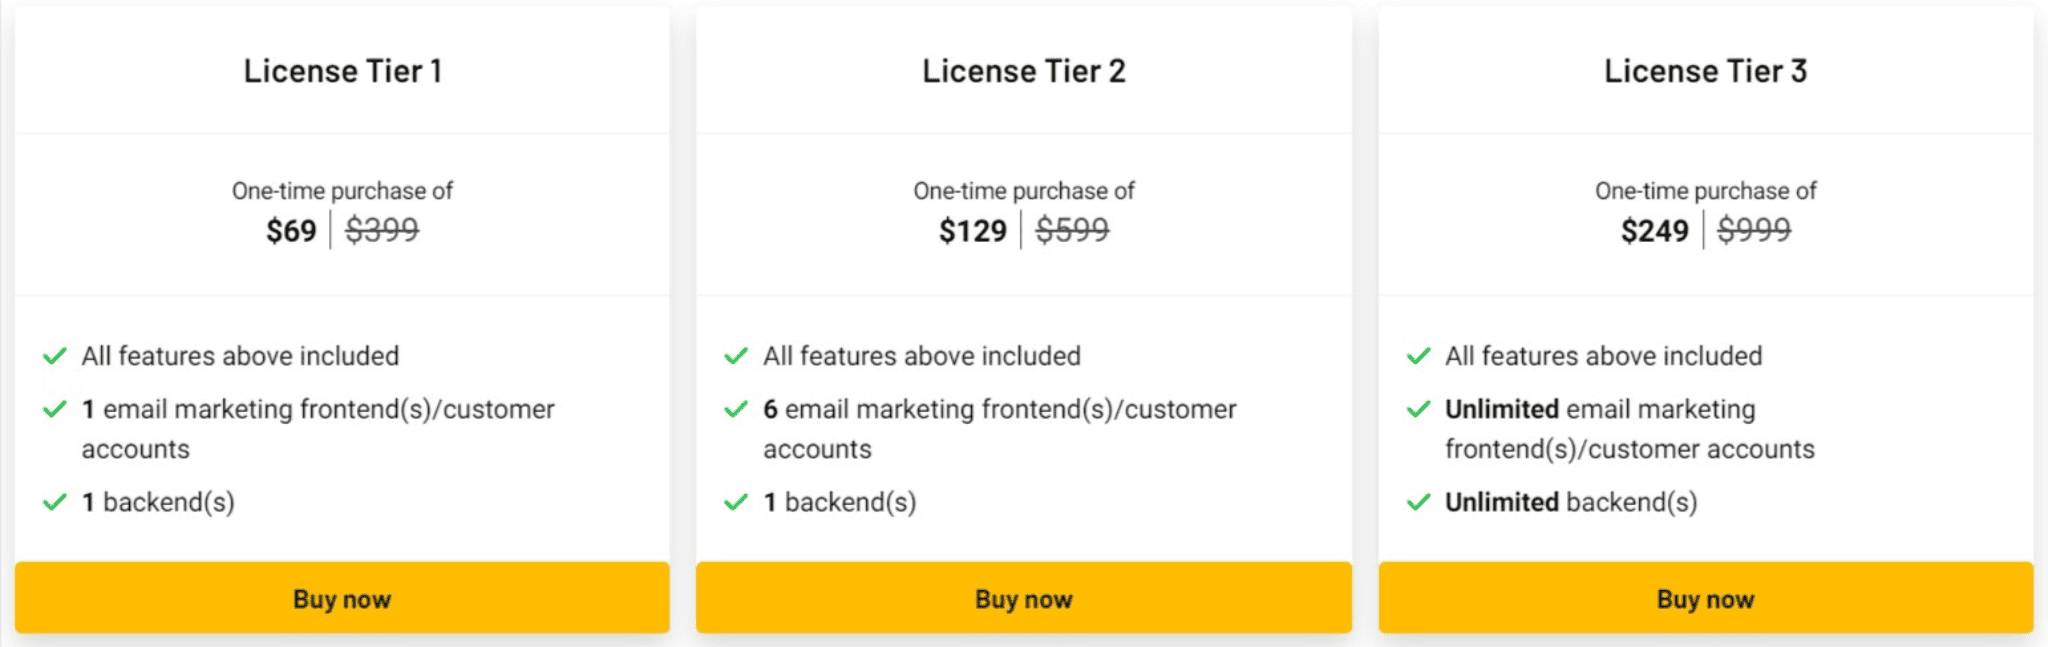The height and width of the screenshot is (647, 2048).
Task: Click green checkmark beside Tier 1 'All features above included'
Action: (55, 356)
